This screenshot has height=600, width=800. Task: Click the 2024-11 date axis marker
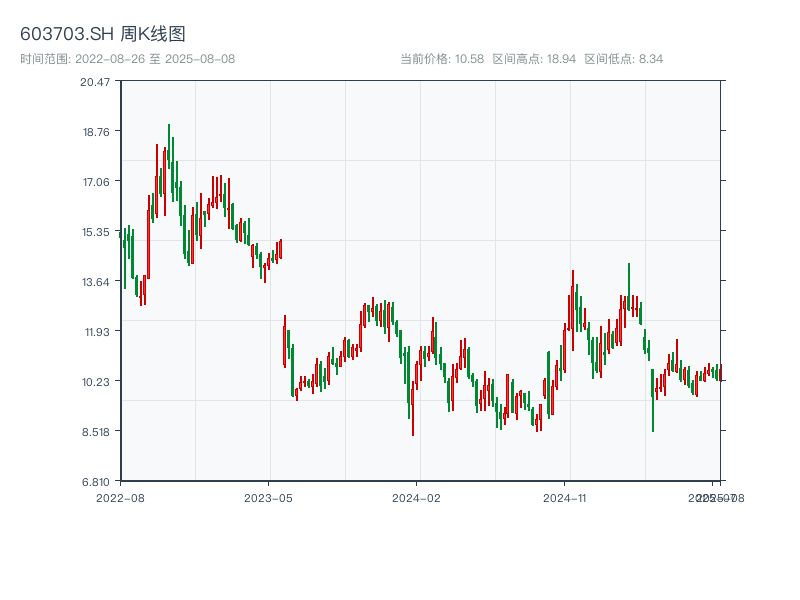click(x=565, y=497)
